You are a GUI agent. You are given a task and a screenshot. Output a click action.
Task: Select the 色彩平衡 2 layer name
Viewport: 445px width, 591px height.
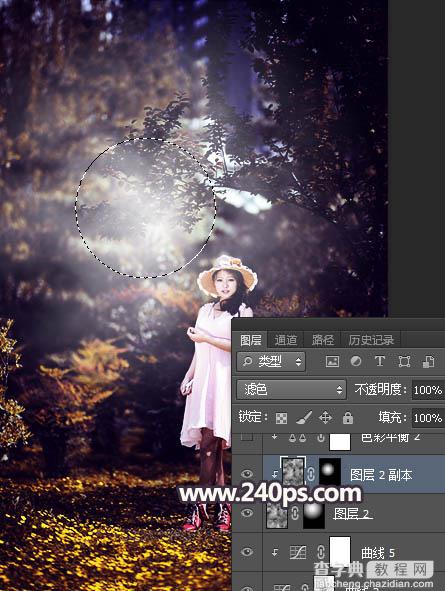click(x=391, y=438)
